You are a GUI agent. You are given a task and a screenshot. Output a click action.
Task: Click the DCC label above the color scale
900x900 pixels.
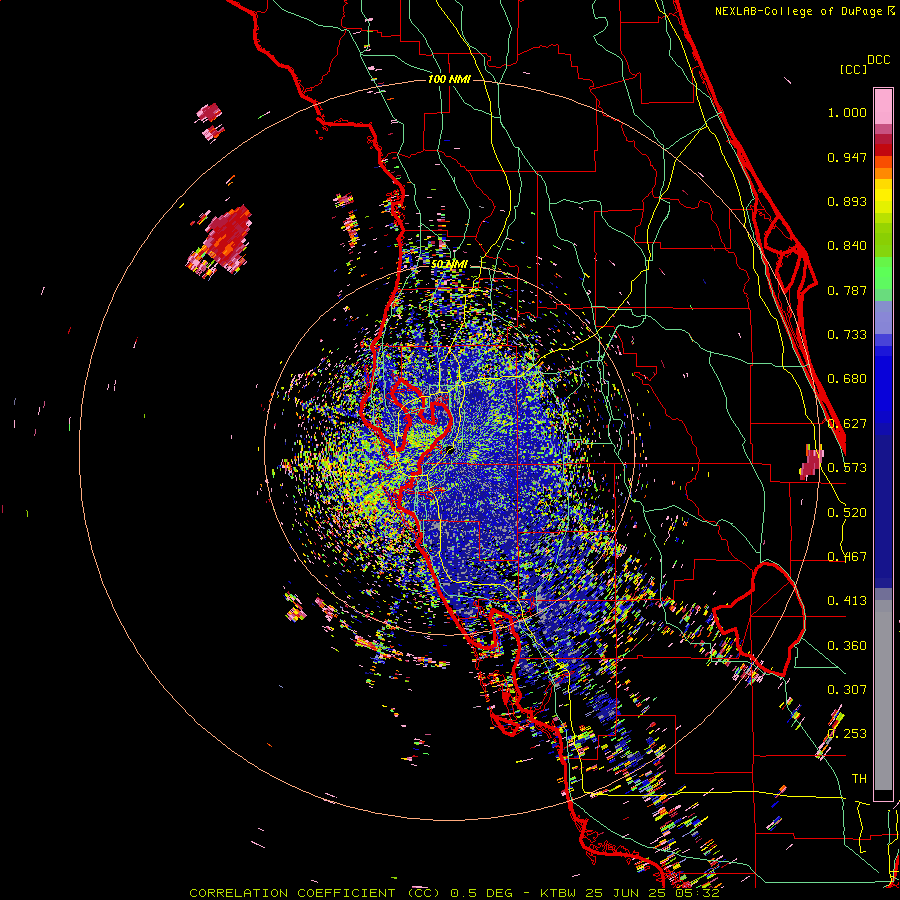(x=879, y=60)
